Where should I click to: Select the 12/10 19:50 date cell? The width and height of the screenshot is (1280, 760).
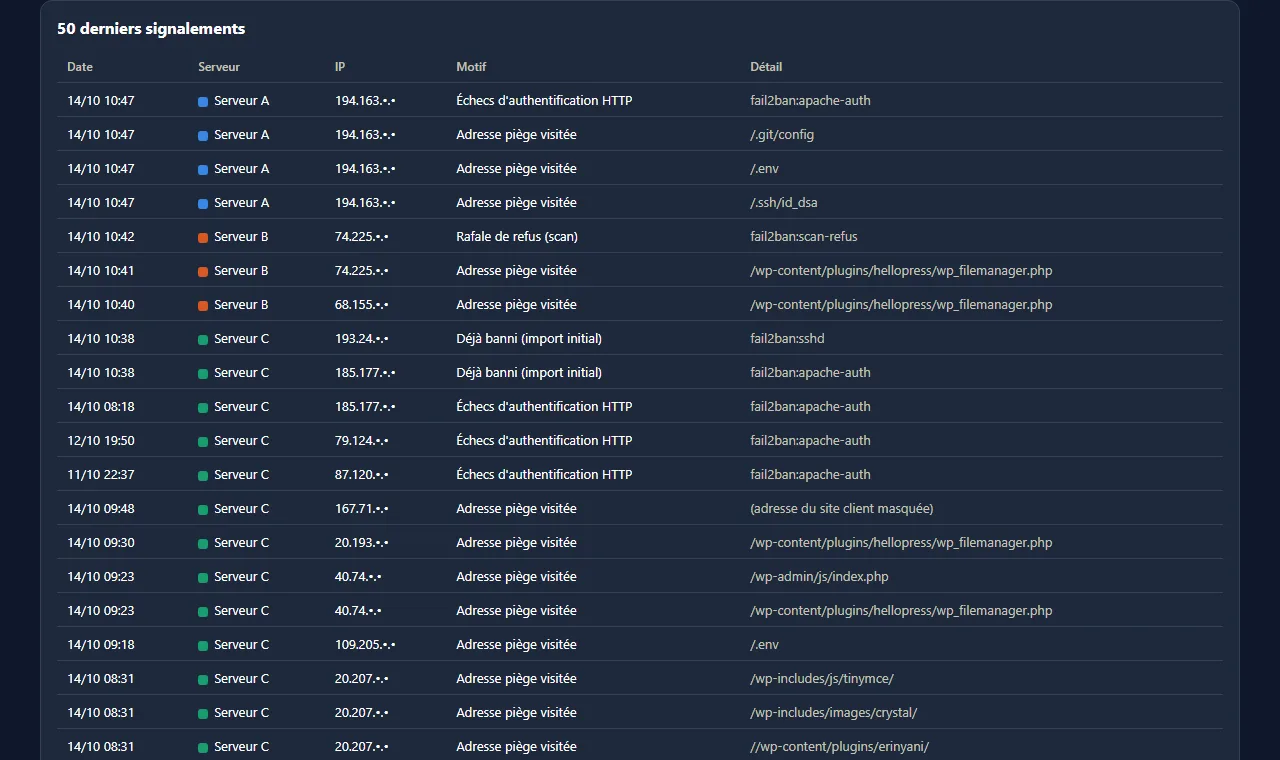pyautogui.click(x=101, y=441)
